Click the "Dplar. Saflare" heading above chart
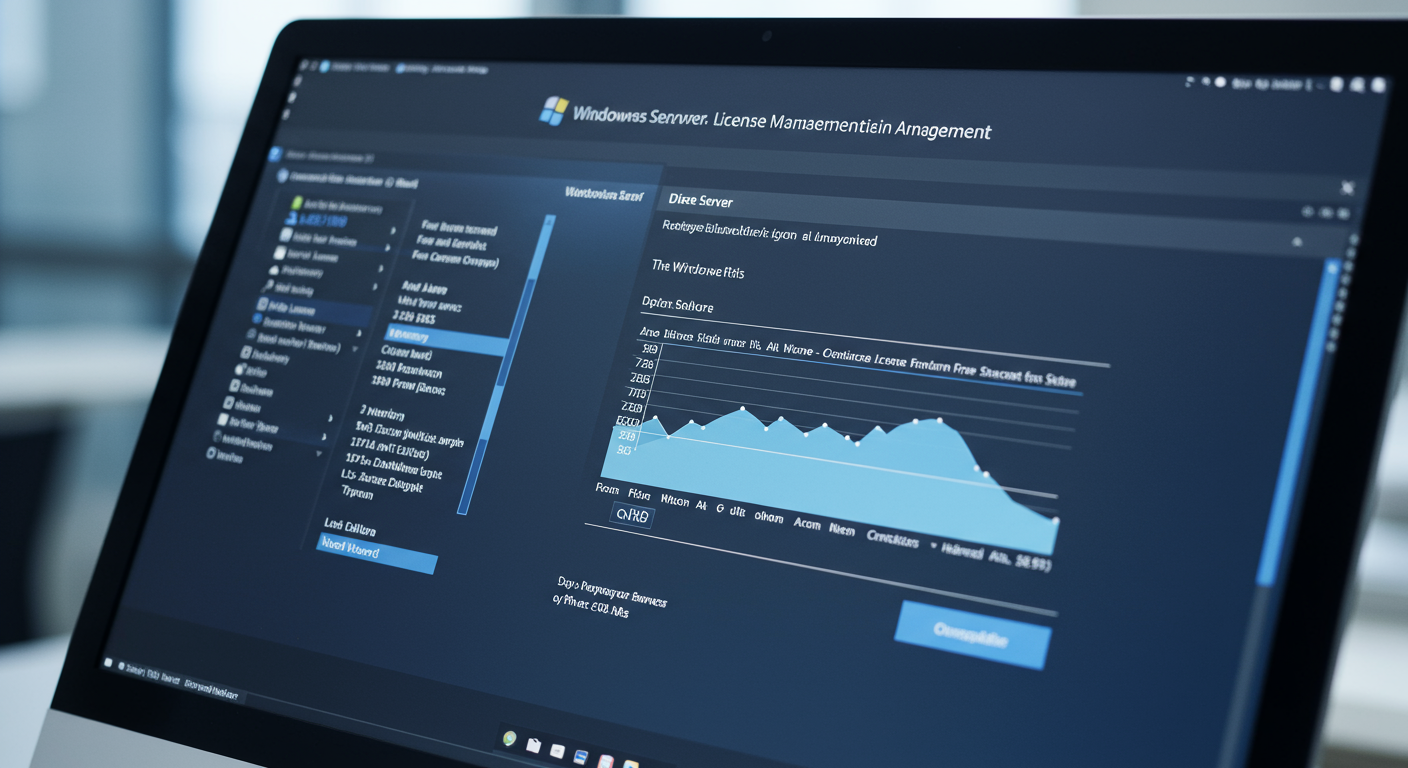Image resolution: width=1408 pixels, height=768 pixels. coord(677,304)
